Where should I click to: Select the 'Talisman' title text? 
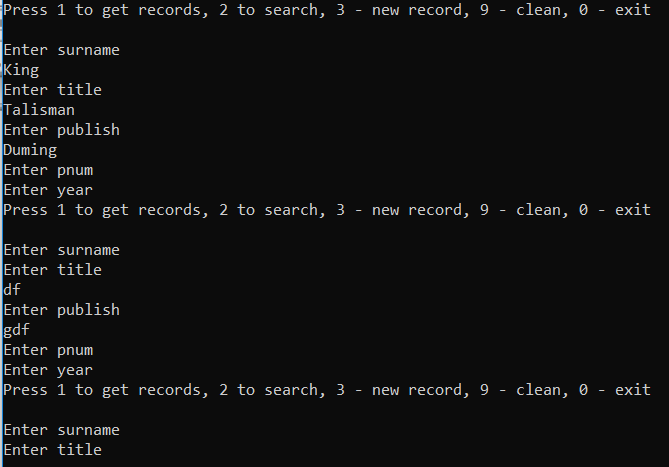point(39,110)
